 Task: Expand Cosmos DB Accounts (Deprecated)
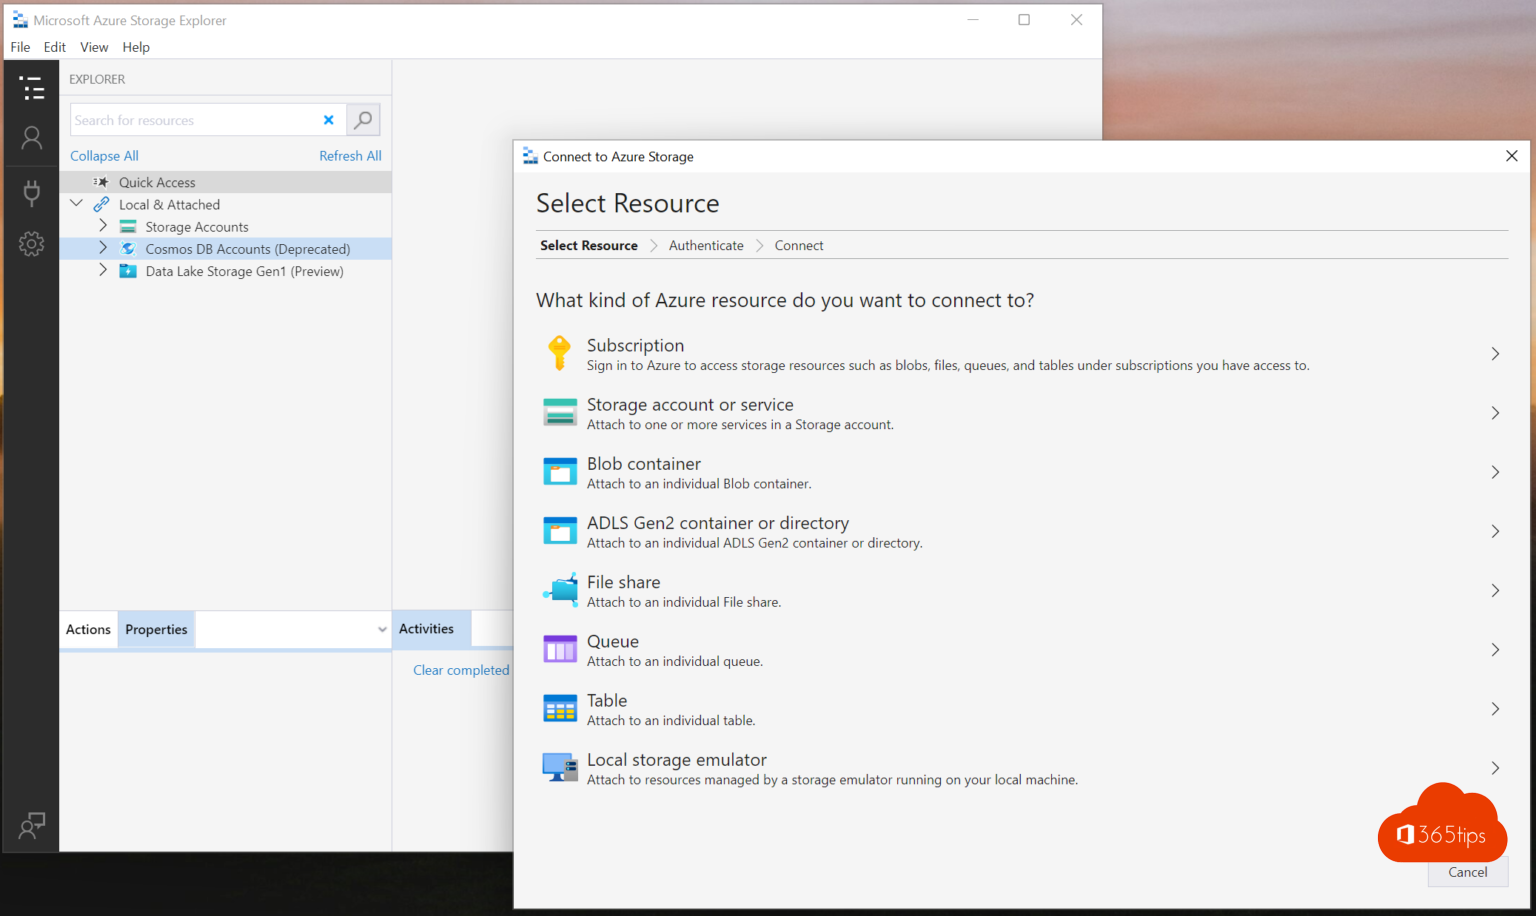pyautogui.click(x=103, y=248)
